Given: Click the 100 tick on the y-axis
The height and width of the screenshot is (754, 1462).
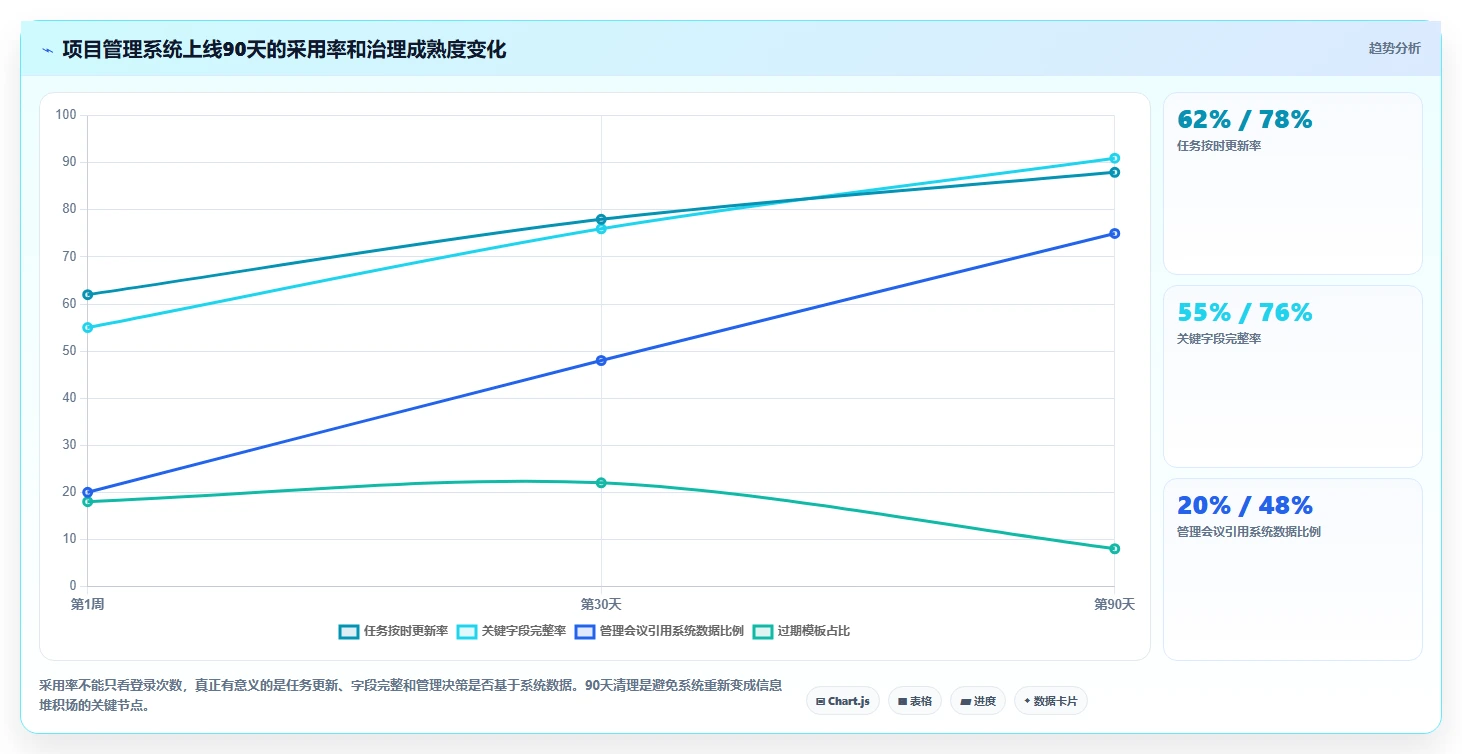Looking at the screenshot, I should point(66,115).
